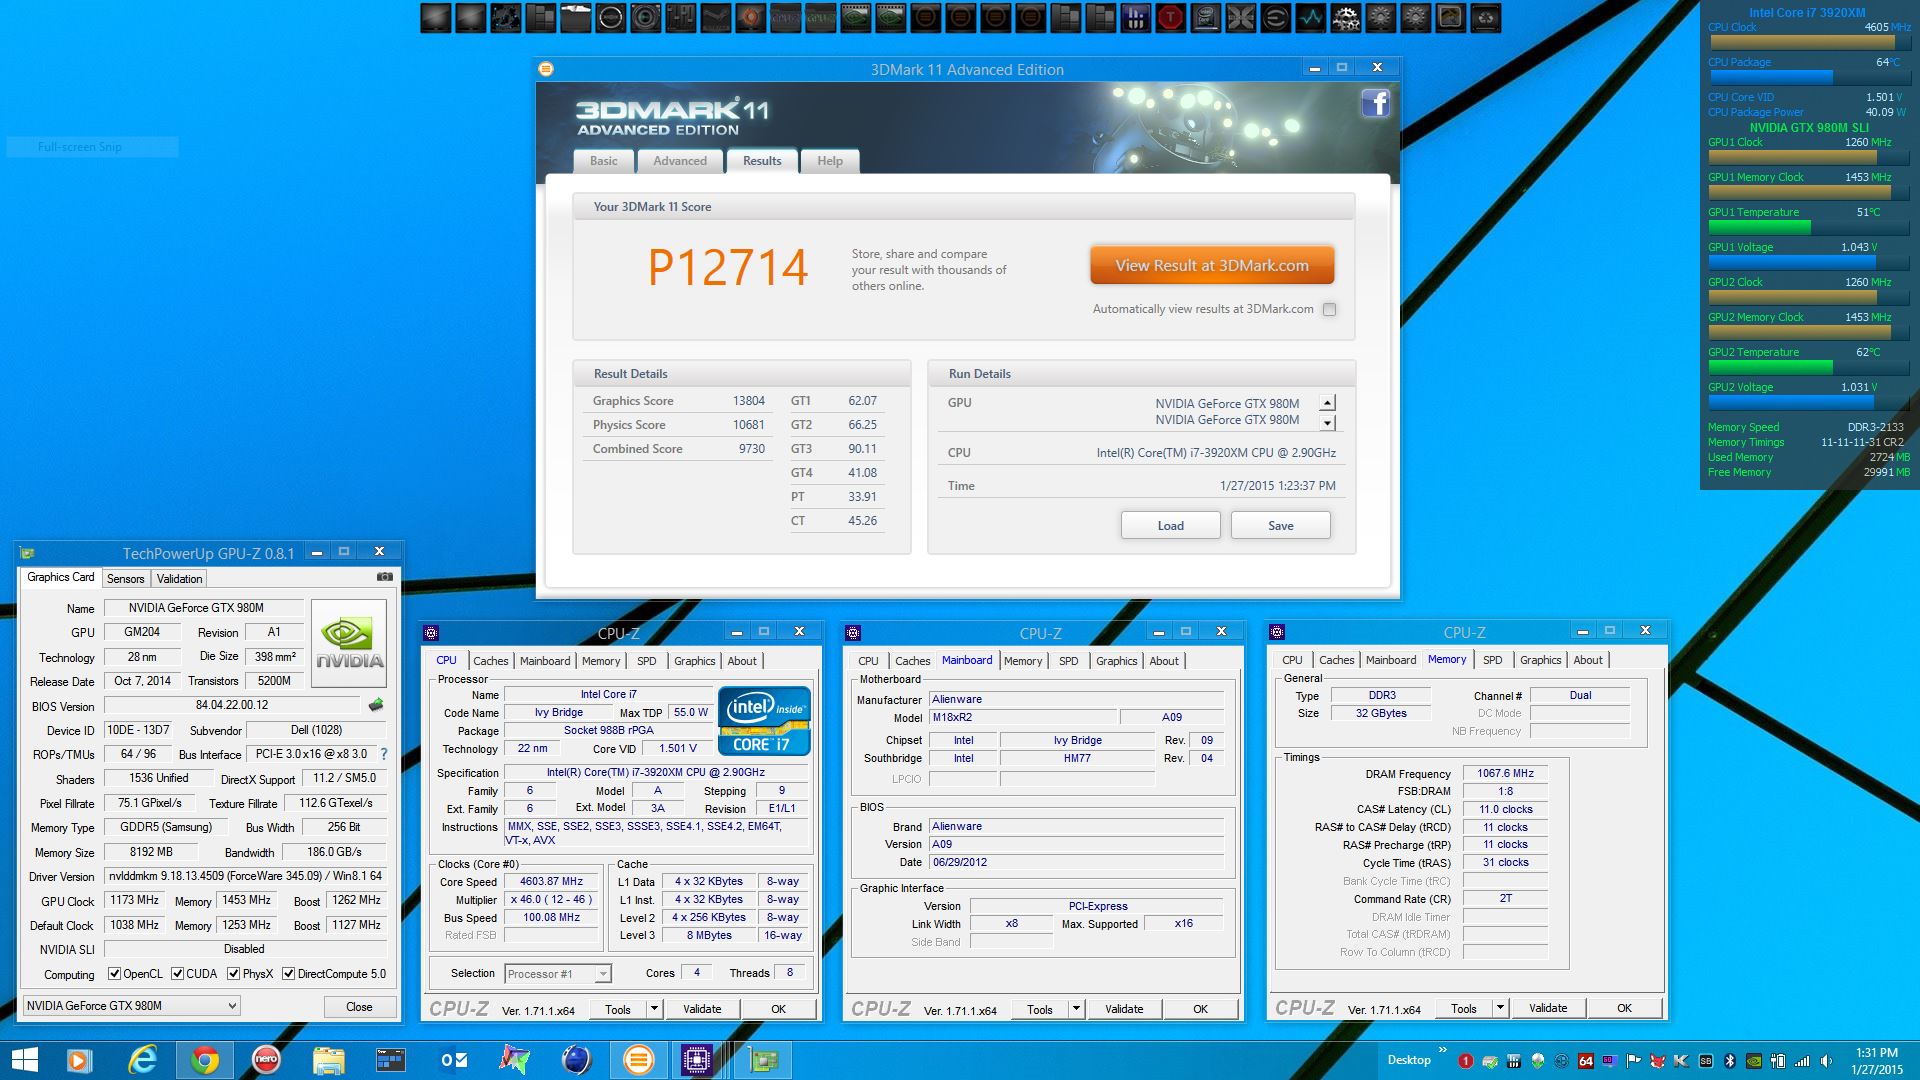
Task: Click GPU list down arrow in Run Details
Action: coord(1327,423)
